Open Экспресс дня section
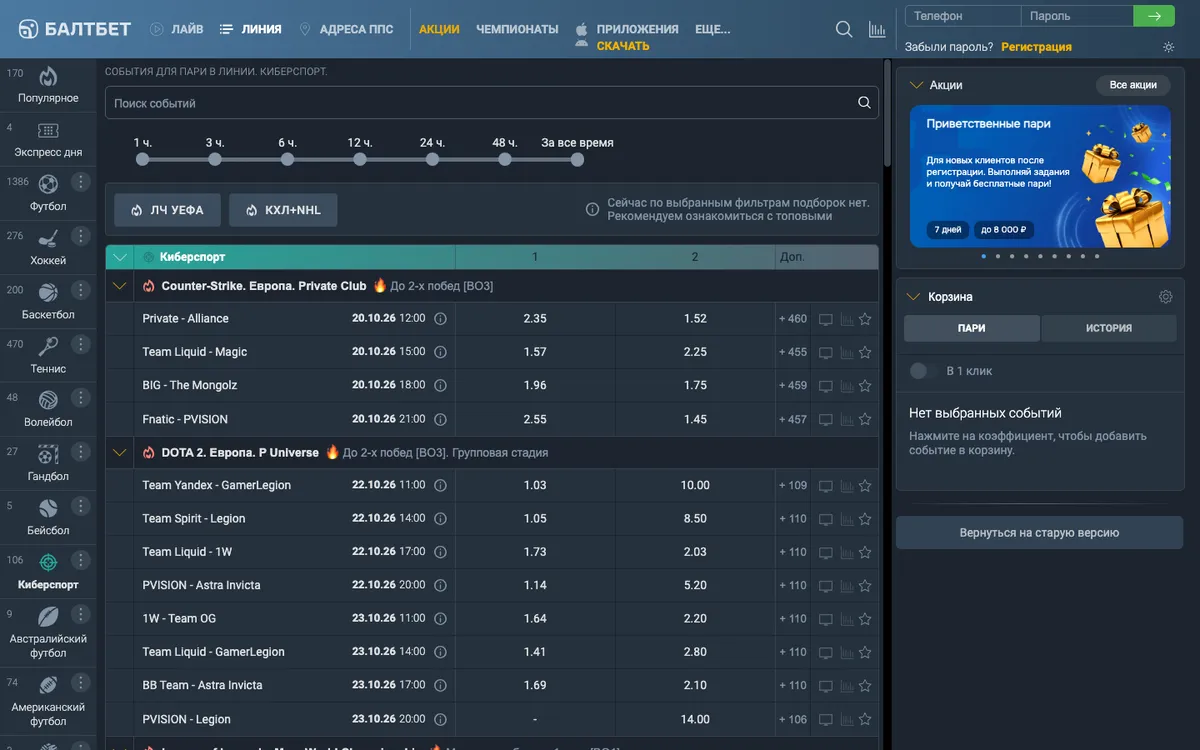 pos(48,139)
